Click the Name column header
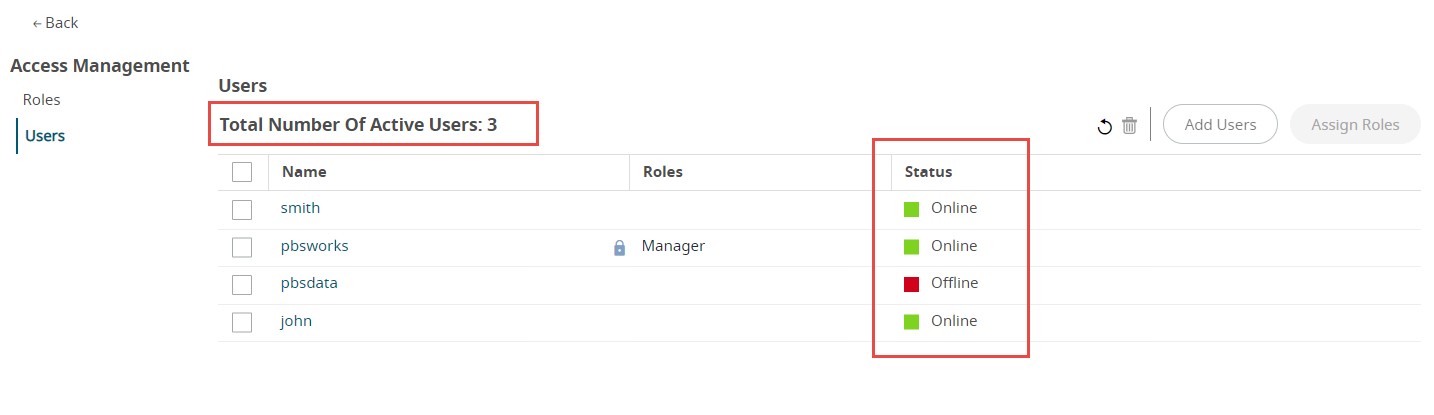 click(x=304, y=172)
